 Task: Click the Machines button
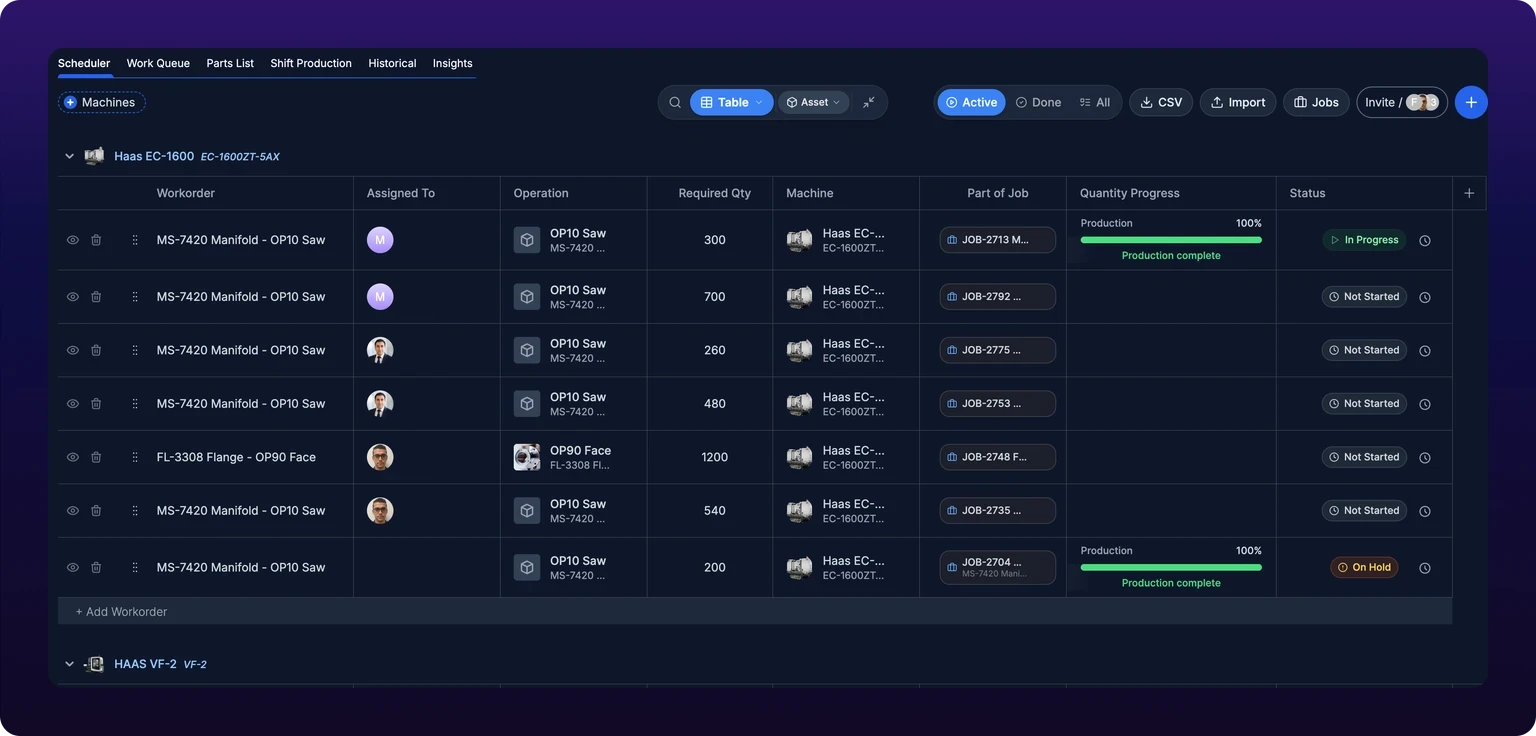[101, 102]
